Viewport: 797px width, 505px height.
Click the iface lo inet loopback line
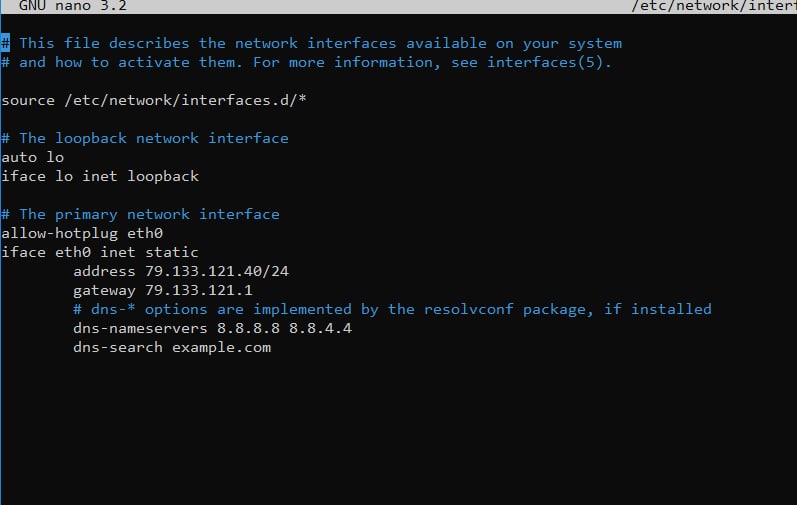(100, 176)
